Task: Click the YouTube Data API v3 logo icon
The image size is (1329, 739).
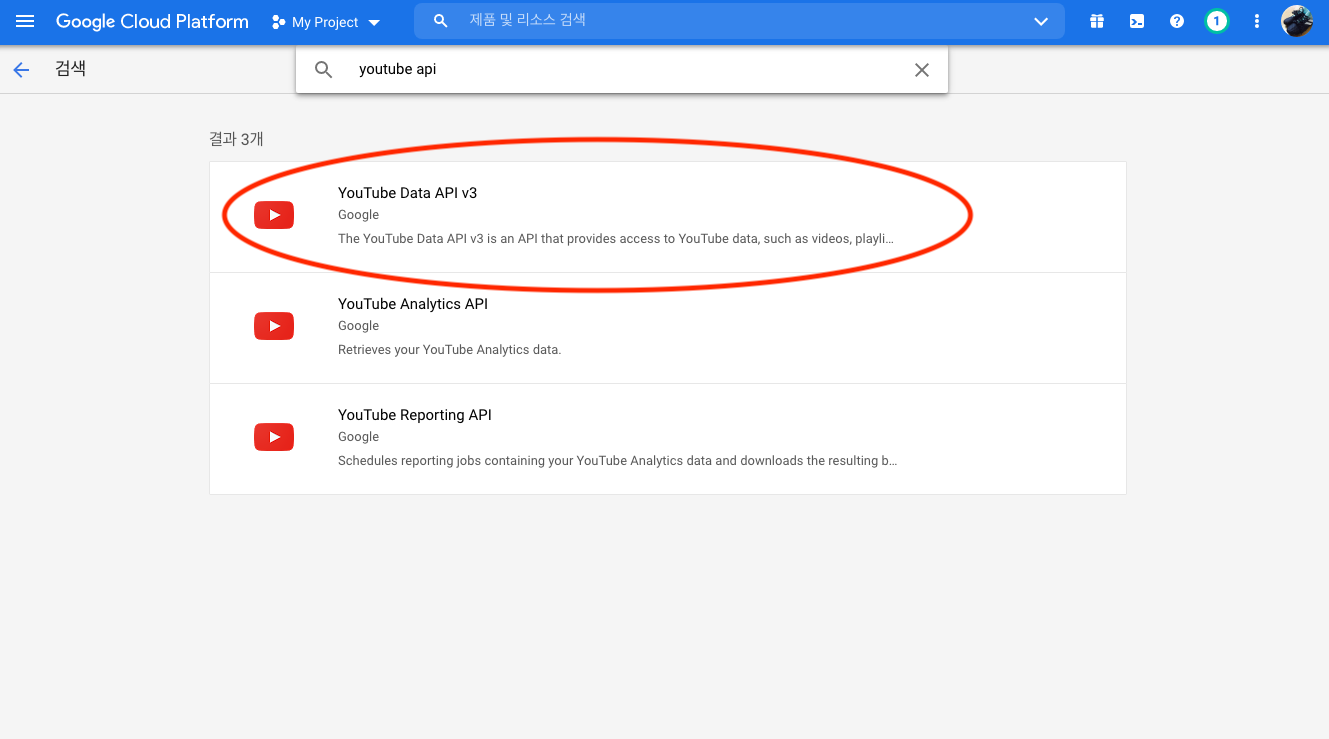Action: pyautogui.click(x=274, y=215)
